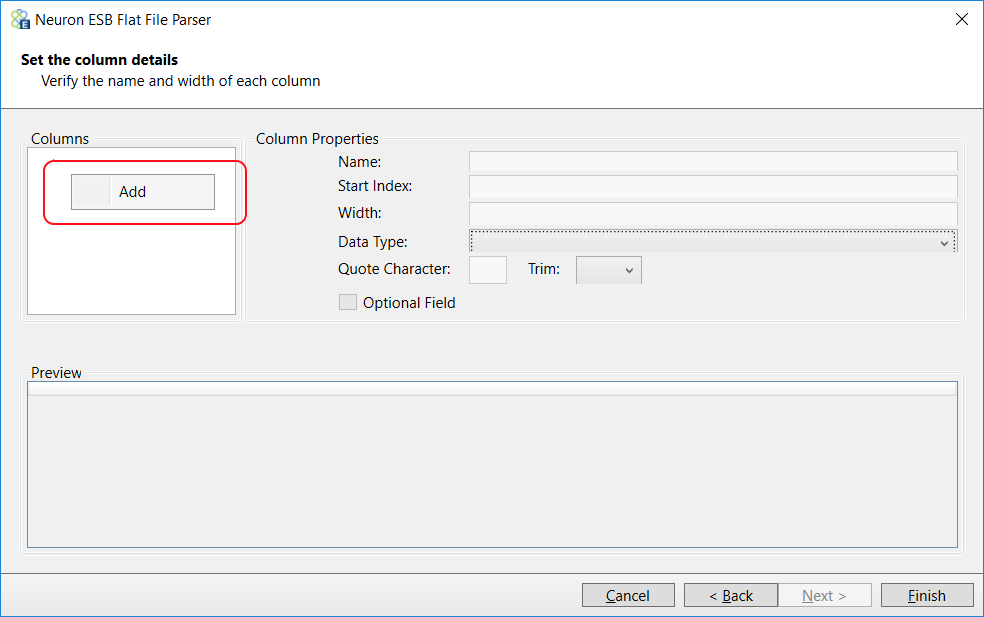Screen dimensions: 984x617
Task: Enable the Optional Field checkbox
Action: tap(348, 303)
